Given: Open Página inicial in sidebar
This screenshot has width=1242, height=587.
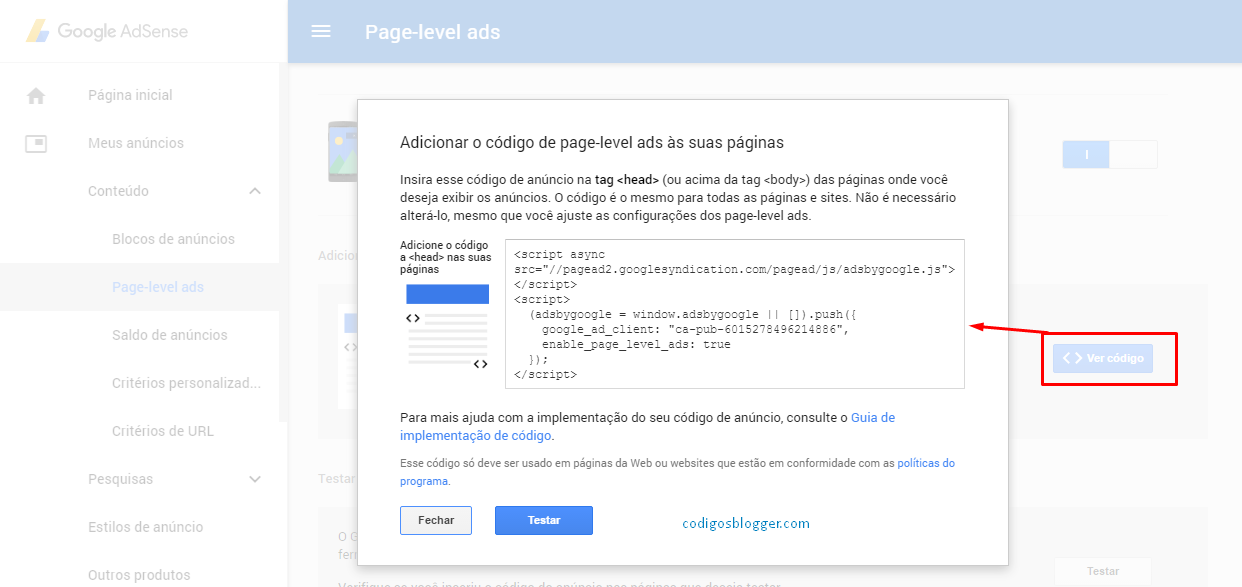Looking at the screenshot, I should 130,95.
